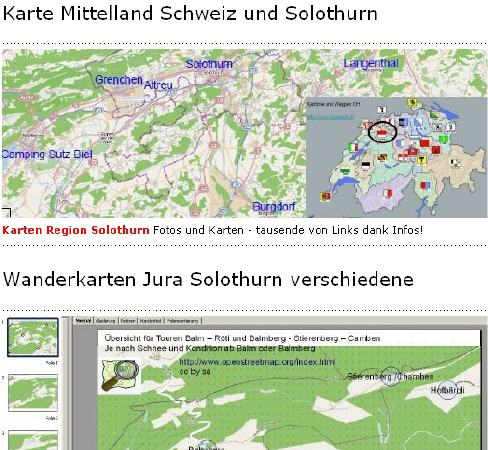
Task: Click the openstreetmap.org URL on the slide
Action: [257, 362]
